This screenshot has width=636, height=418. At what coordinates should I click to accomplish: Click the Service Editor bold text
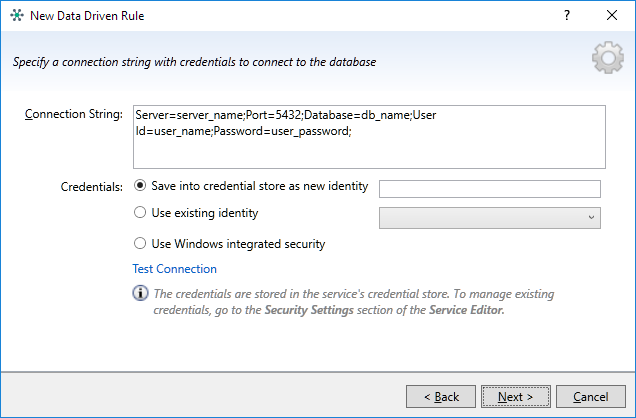pyautogui.click(x=466, y=310)
